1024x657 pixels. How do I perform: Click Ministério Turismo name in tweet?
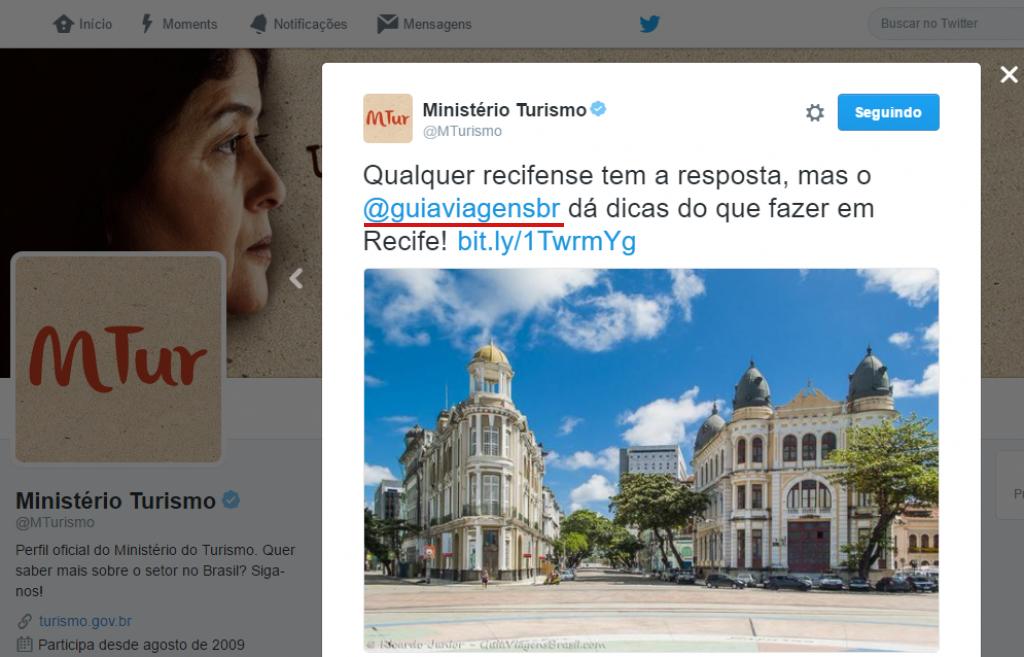coord(504,110)
